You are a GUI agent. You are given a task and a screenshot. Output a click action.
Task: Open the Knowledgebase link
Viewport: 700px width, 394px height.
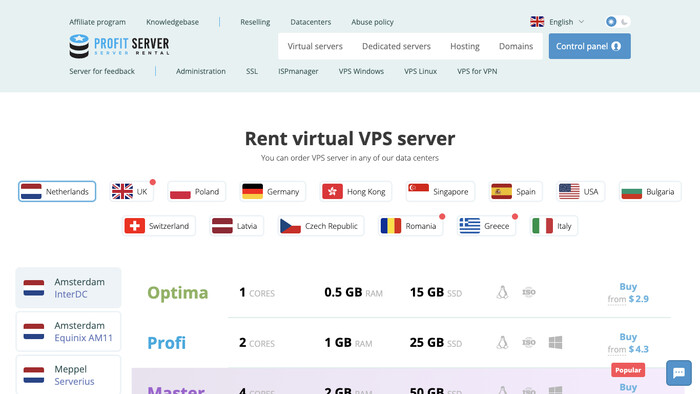[172, 22]
